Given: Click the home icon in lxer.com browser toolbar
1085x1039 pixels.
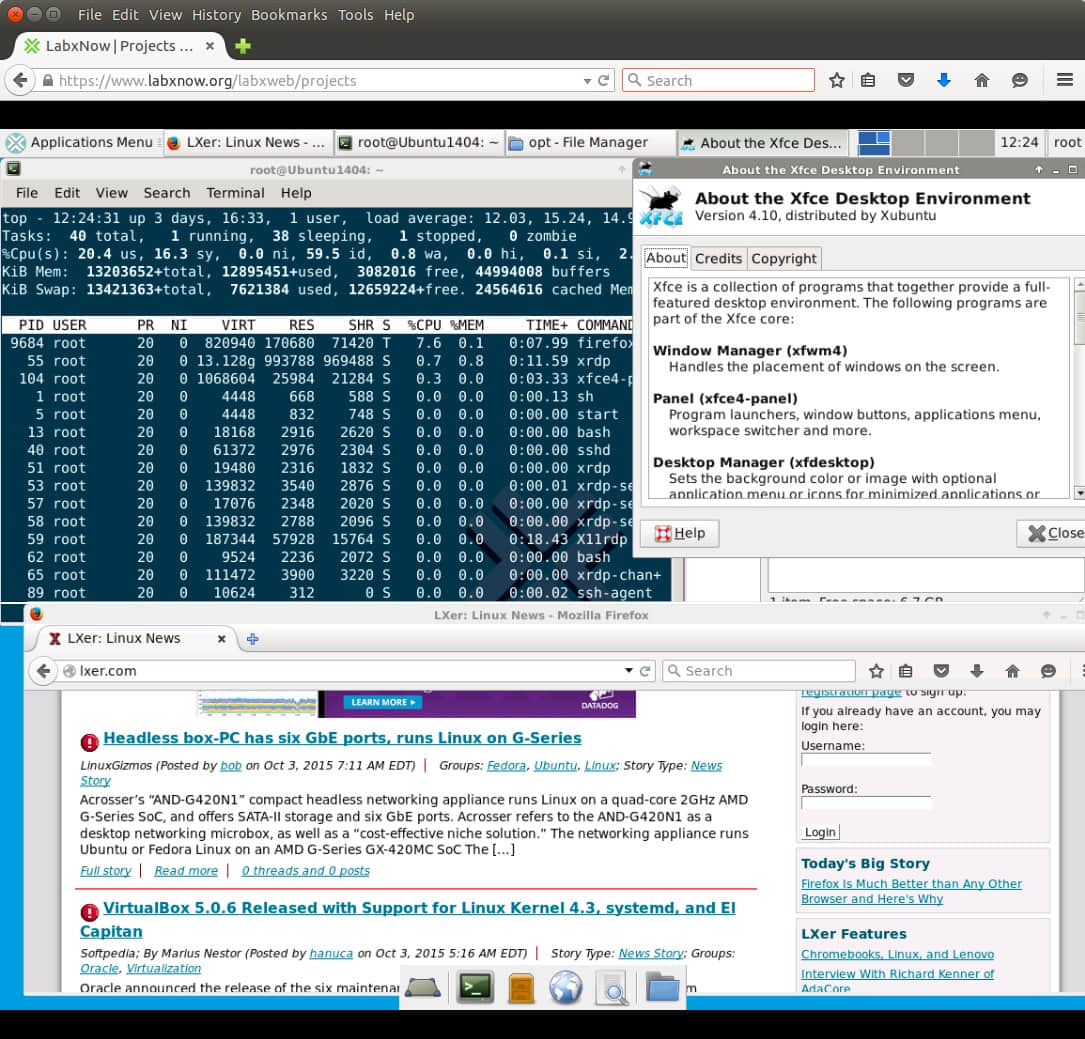Looking at the screenshot, I should (1012, 671).
